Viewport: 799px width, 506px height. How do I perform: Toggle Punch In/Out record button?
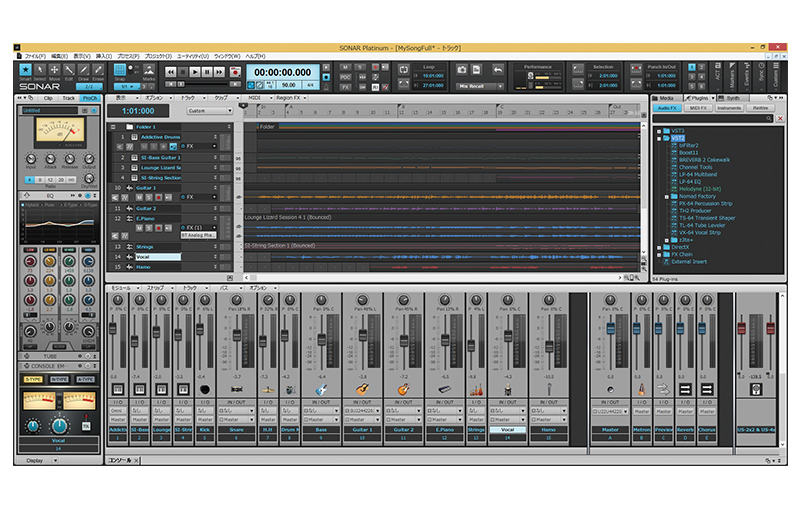(x=636, y=70)
